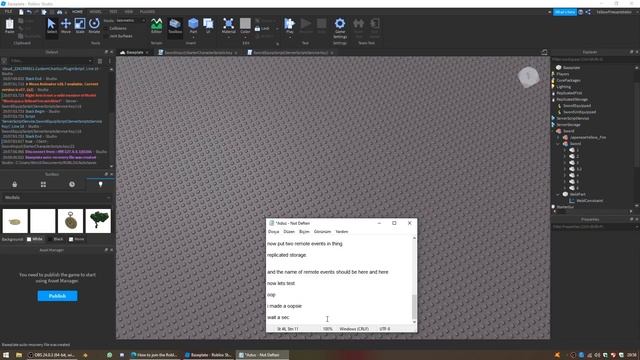Select None toolbox background
Screen dimensions: 640x360
pyautogui.click(x=77, y=239)
